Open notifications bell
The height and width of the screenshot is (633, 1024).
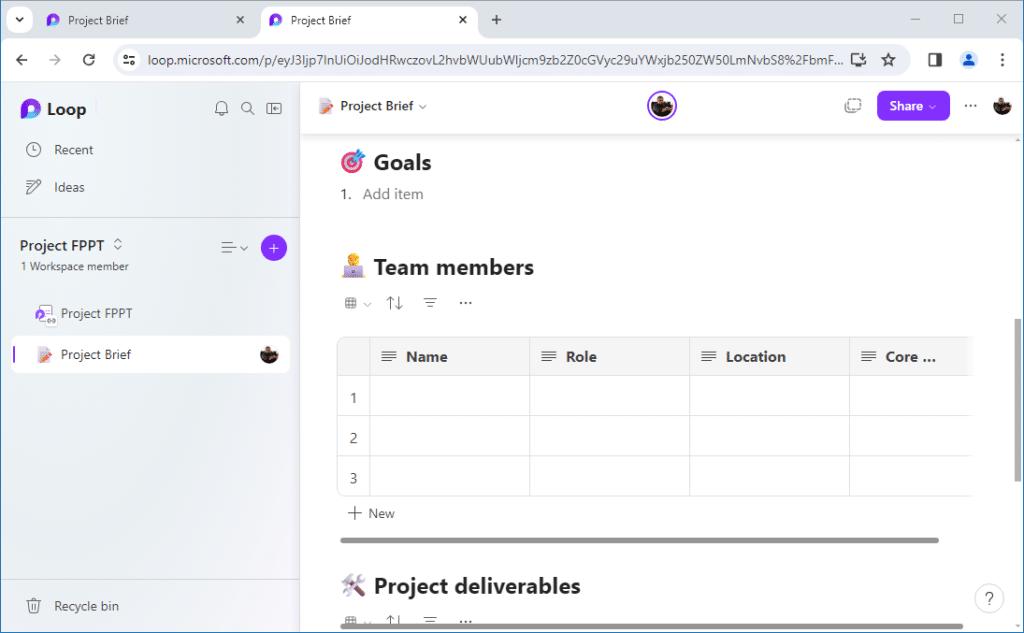click(221, 108)
